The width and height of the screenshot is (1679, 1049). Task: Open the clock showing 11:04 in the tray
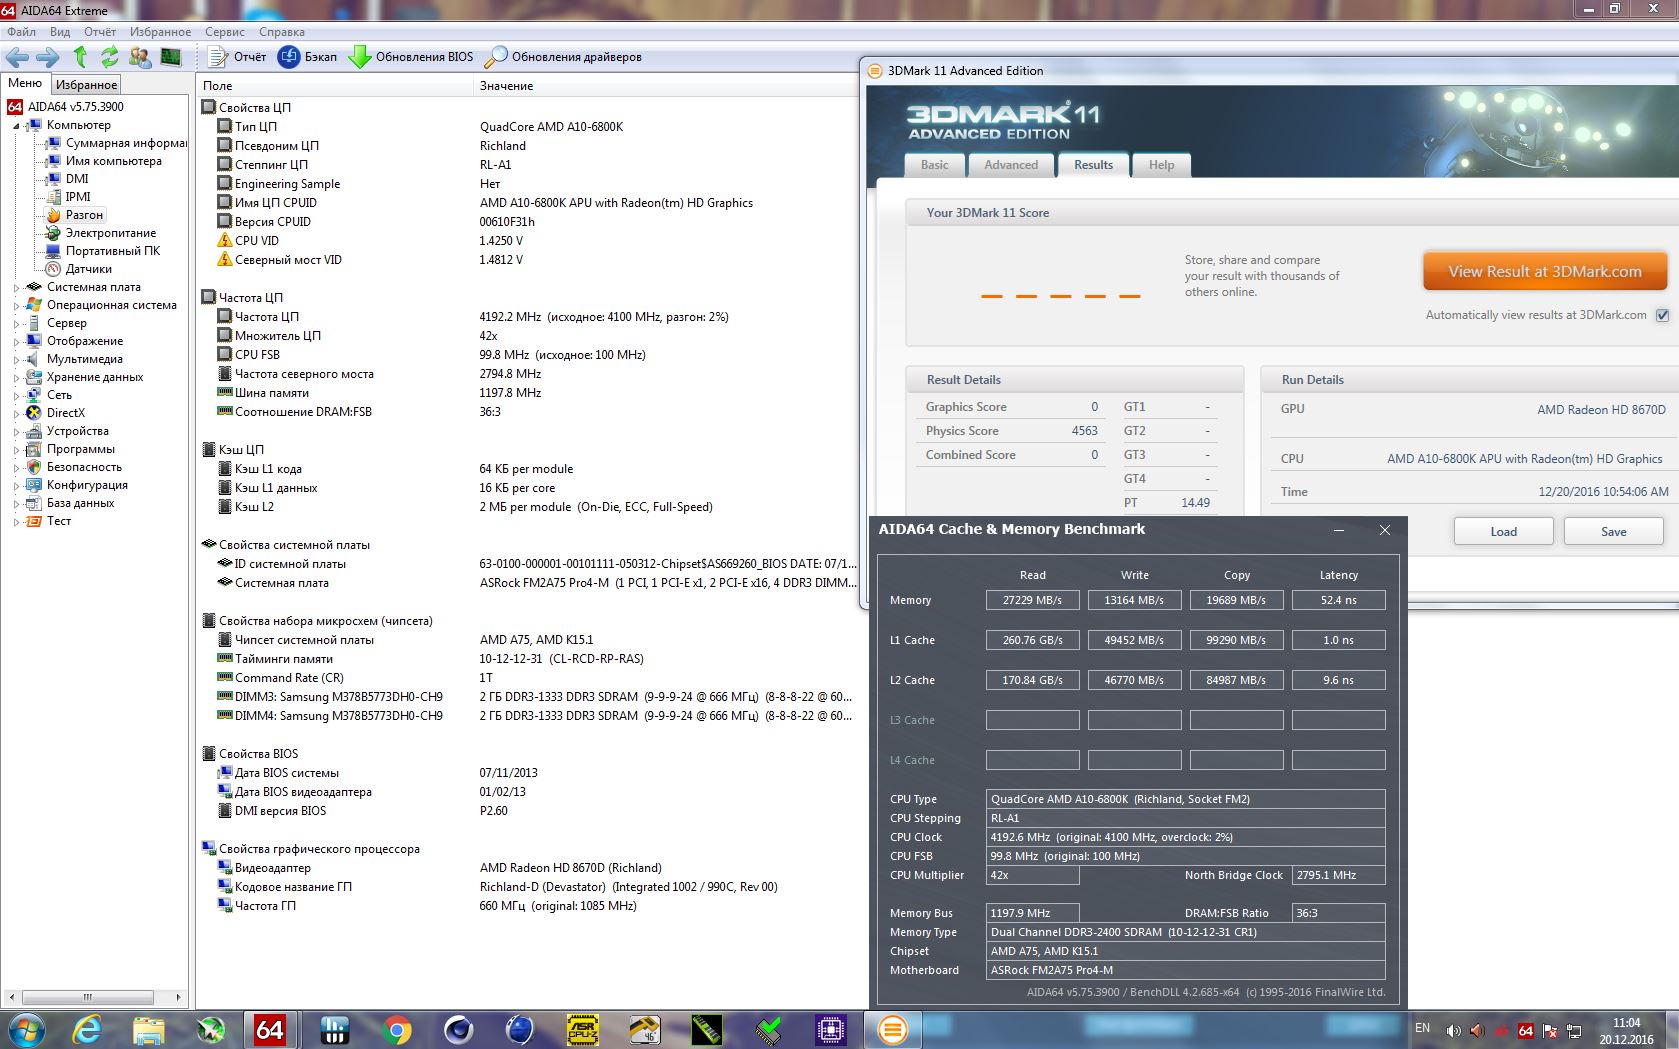(1626, 1030)
